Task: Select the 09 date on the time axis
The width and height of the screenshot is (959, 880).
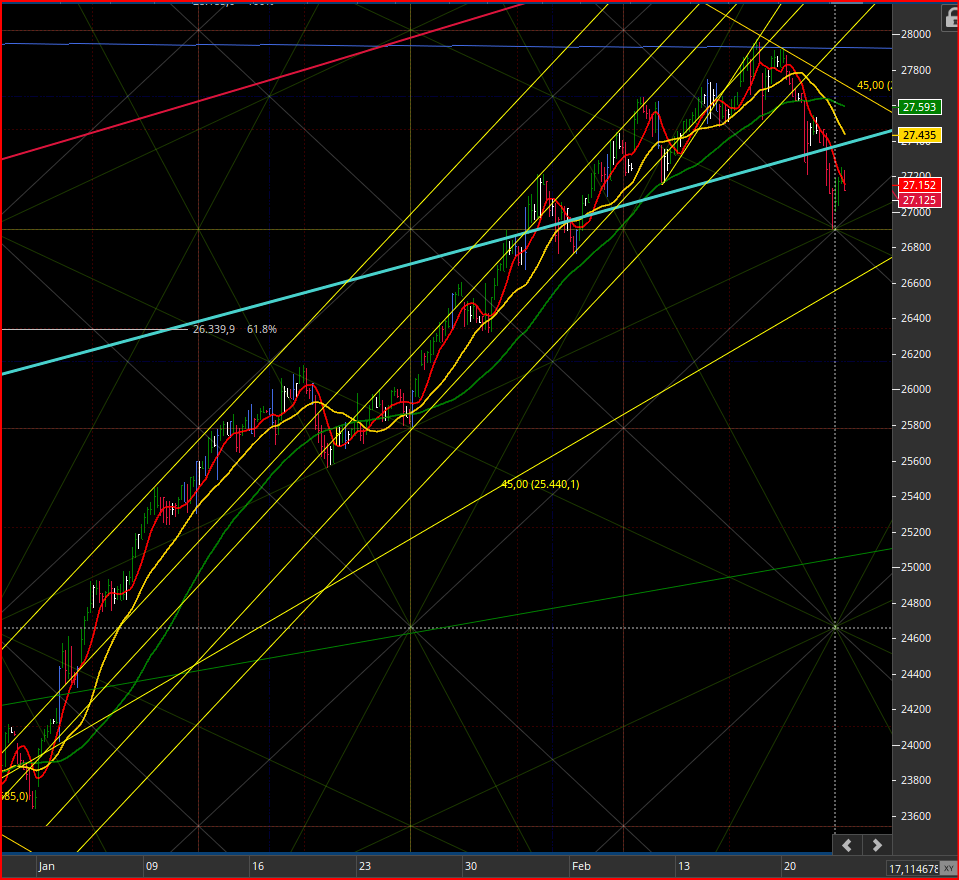Action: (152, 866)
